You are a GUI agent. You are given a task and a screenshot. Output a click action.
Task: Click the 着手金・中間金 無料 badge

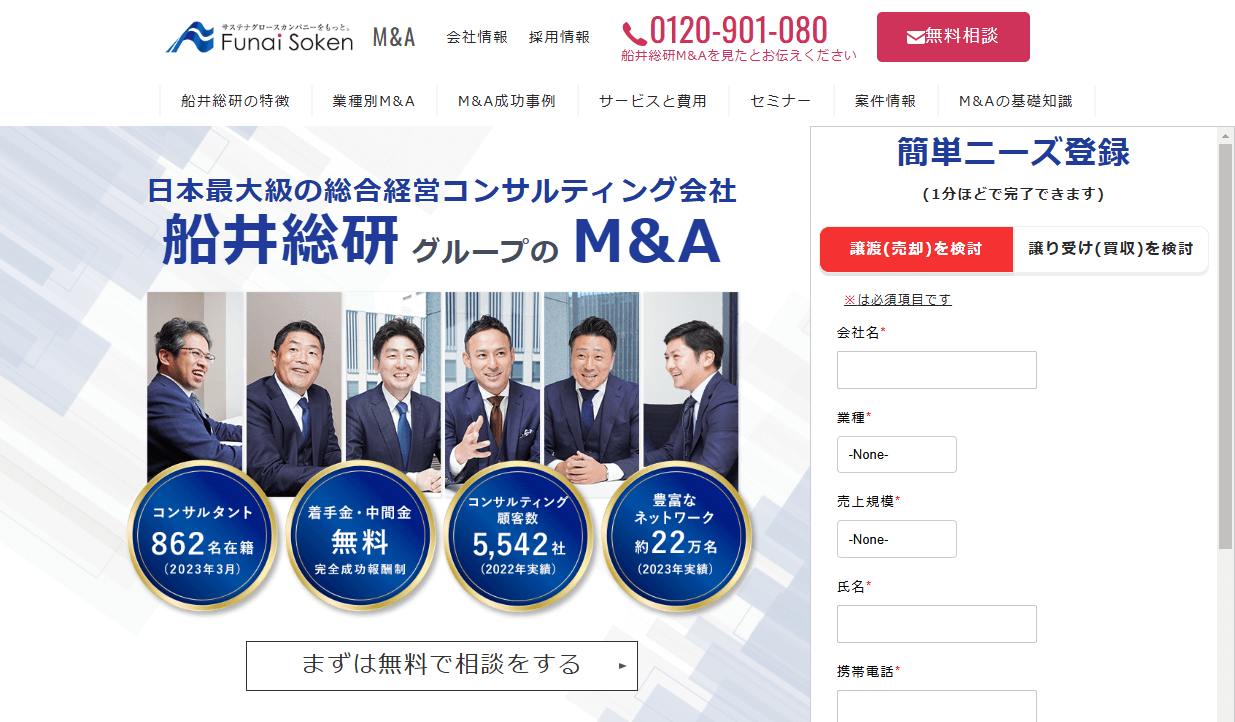(360, 537)
